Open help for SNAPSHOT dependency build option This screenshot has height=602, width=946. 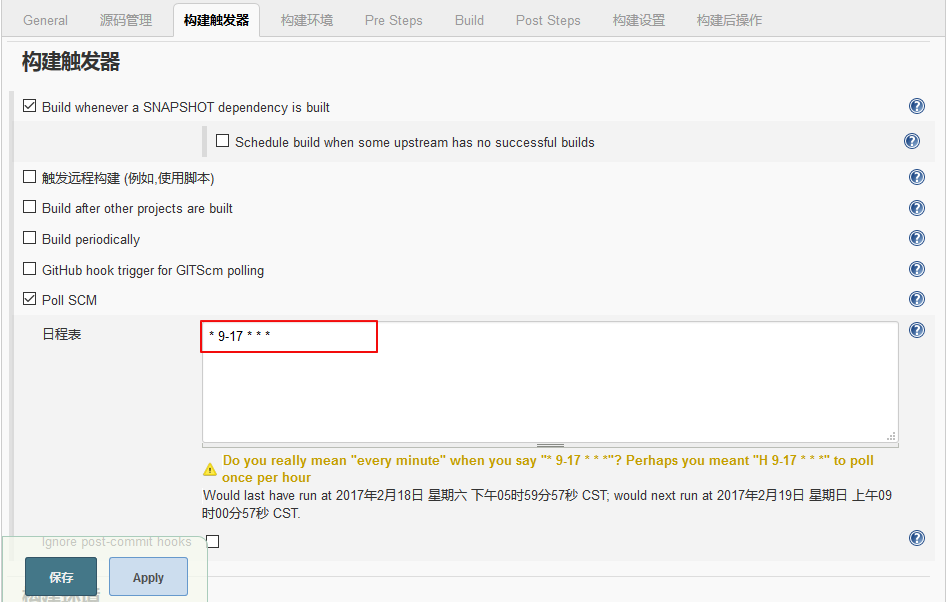[x=916, y=106]
